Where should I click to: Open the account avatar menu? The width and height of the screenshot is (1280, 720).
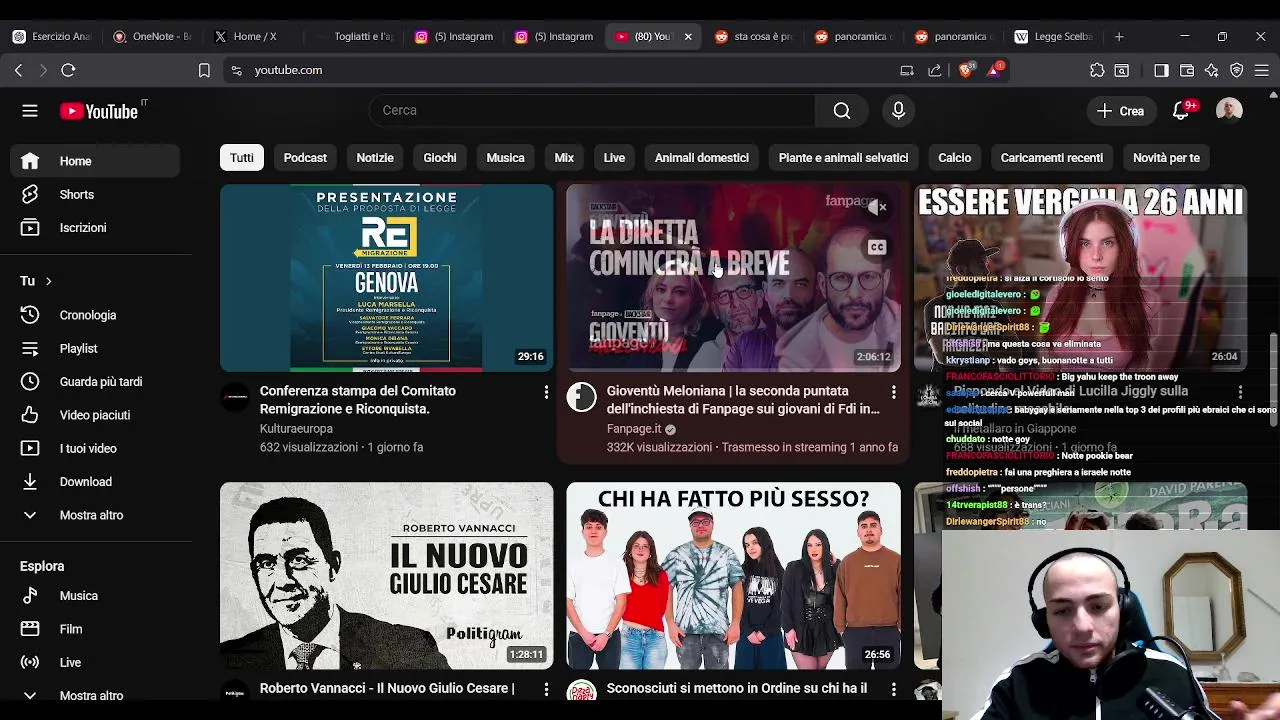click(x=1229, y=110)
